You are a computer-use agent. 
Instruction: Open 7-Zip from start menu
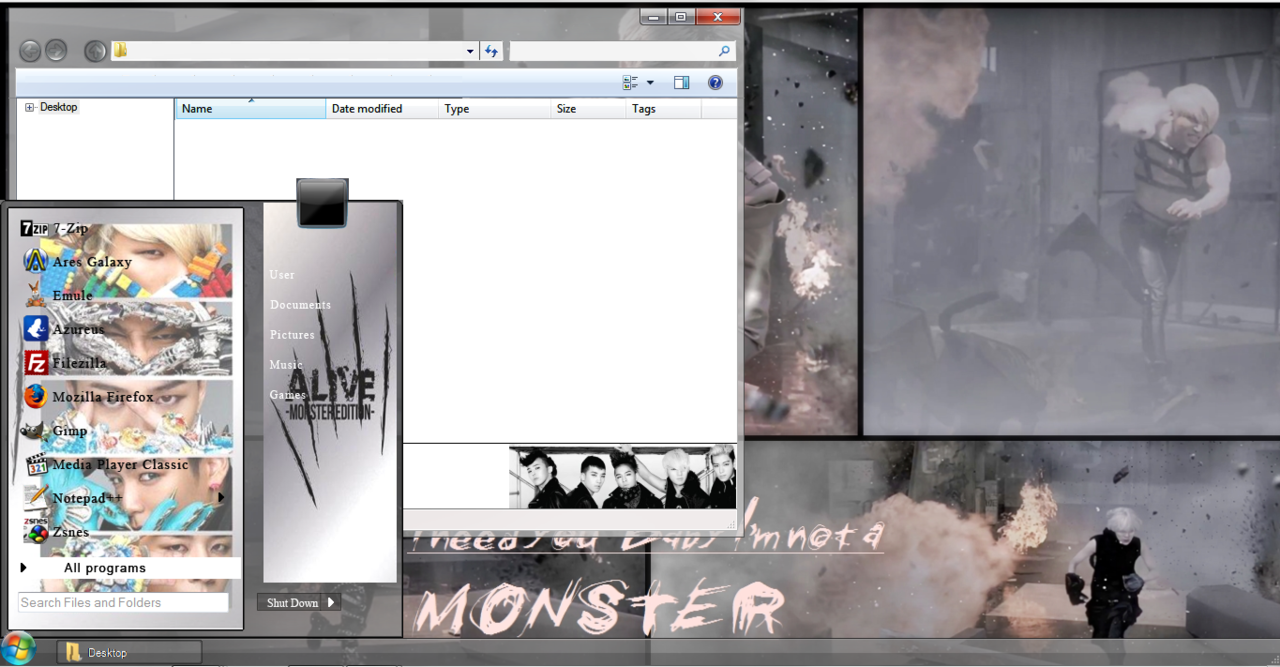coord(55,229)
